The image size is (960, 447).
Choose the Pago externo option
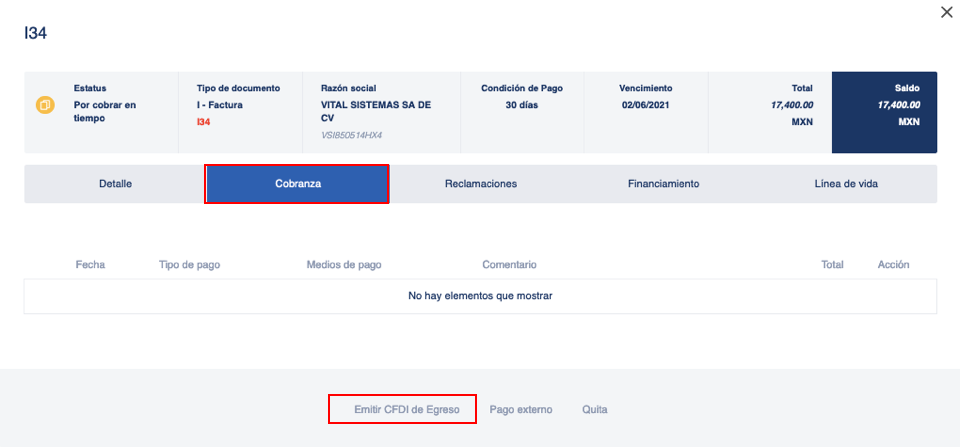click(x=521, y=410)
